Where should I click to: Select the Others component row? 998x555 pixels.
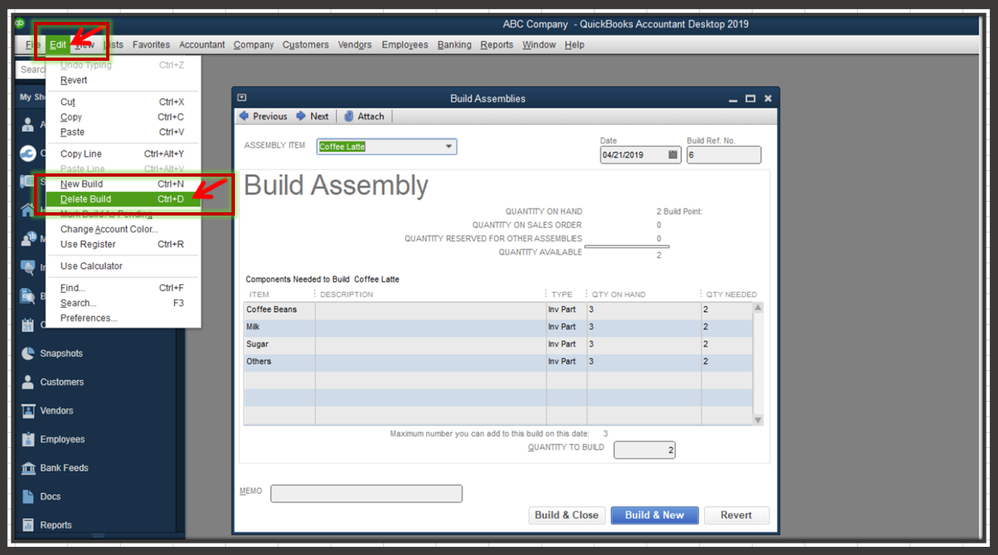[x=498, y=362]
